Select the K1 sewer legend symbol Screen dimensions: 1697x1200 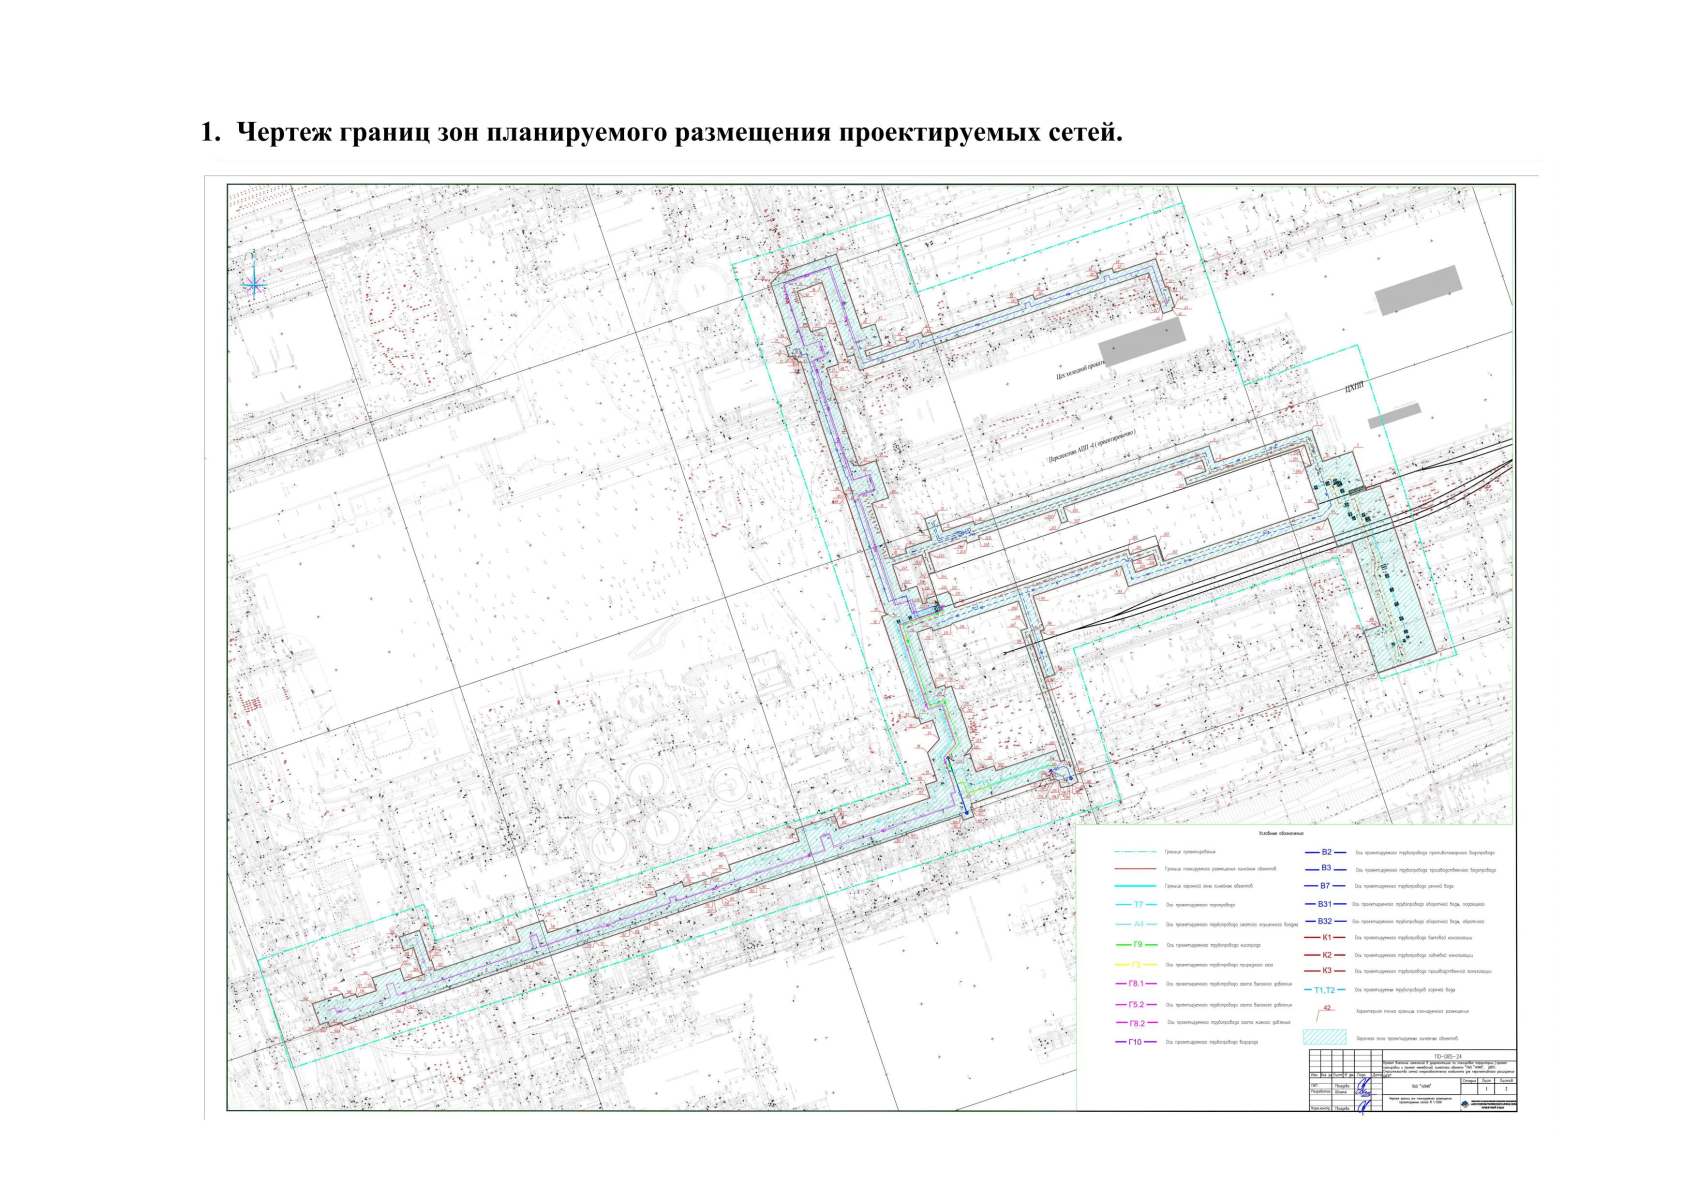(1326, 937)
